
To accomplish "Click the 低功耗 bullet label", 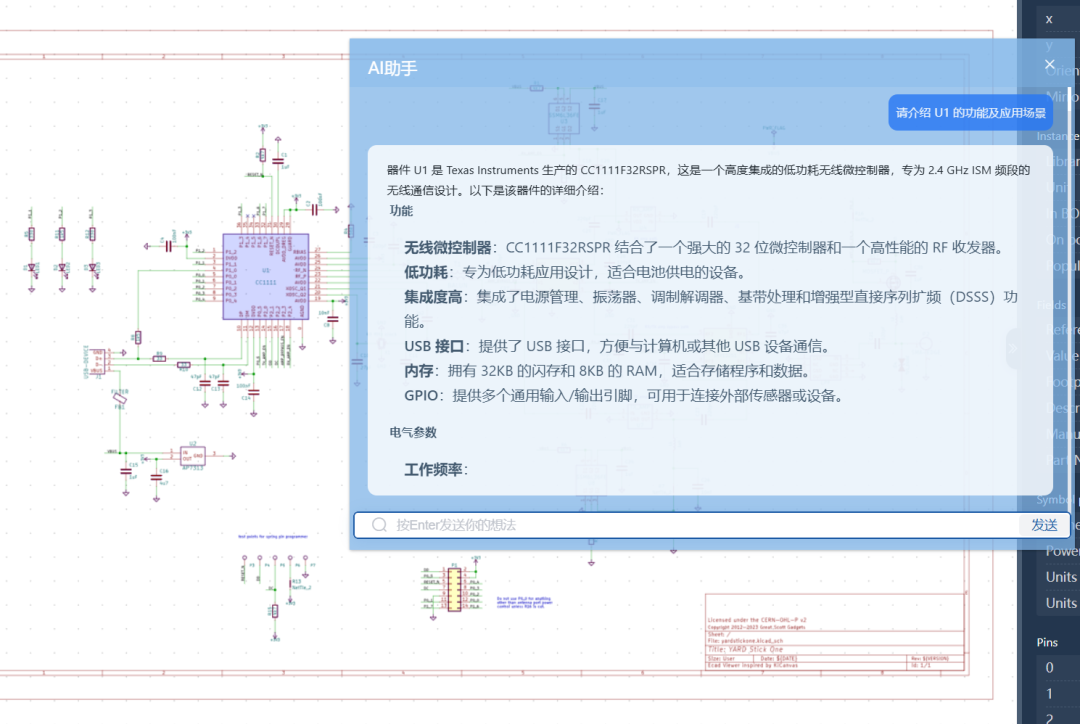I will tap(426, 273).
